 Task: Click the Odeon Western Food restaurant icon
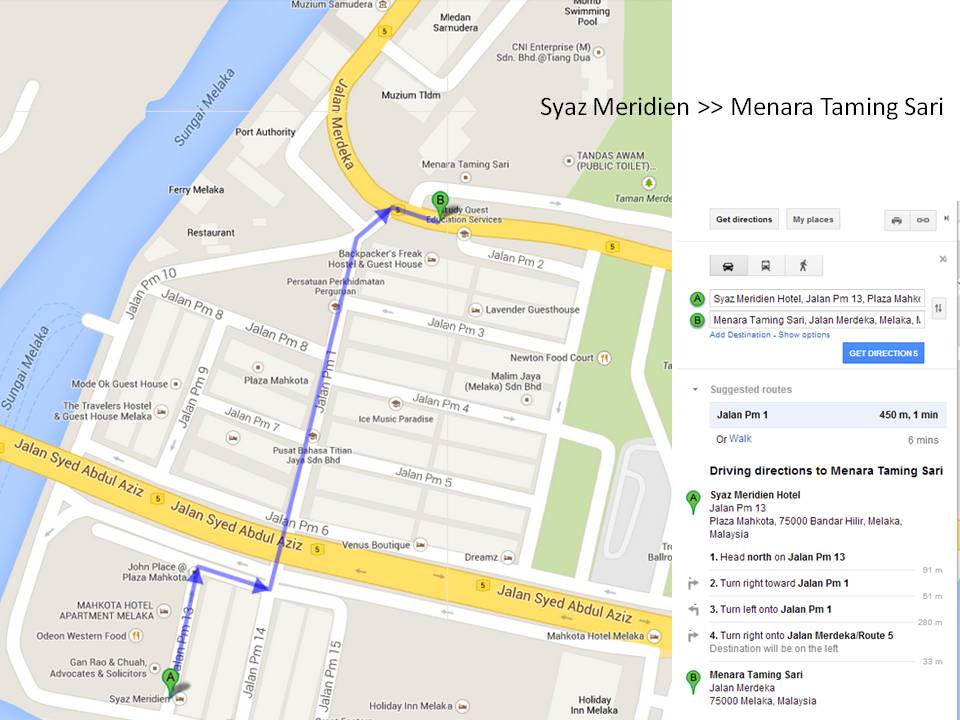(x=137, y=636)
